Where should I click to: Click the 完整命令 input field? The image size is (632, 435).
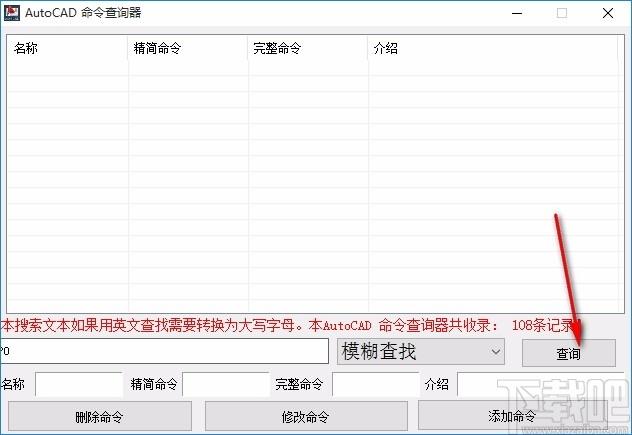(x=376, y=384)
